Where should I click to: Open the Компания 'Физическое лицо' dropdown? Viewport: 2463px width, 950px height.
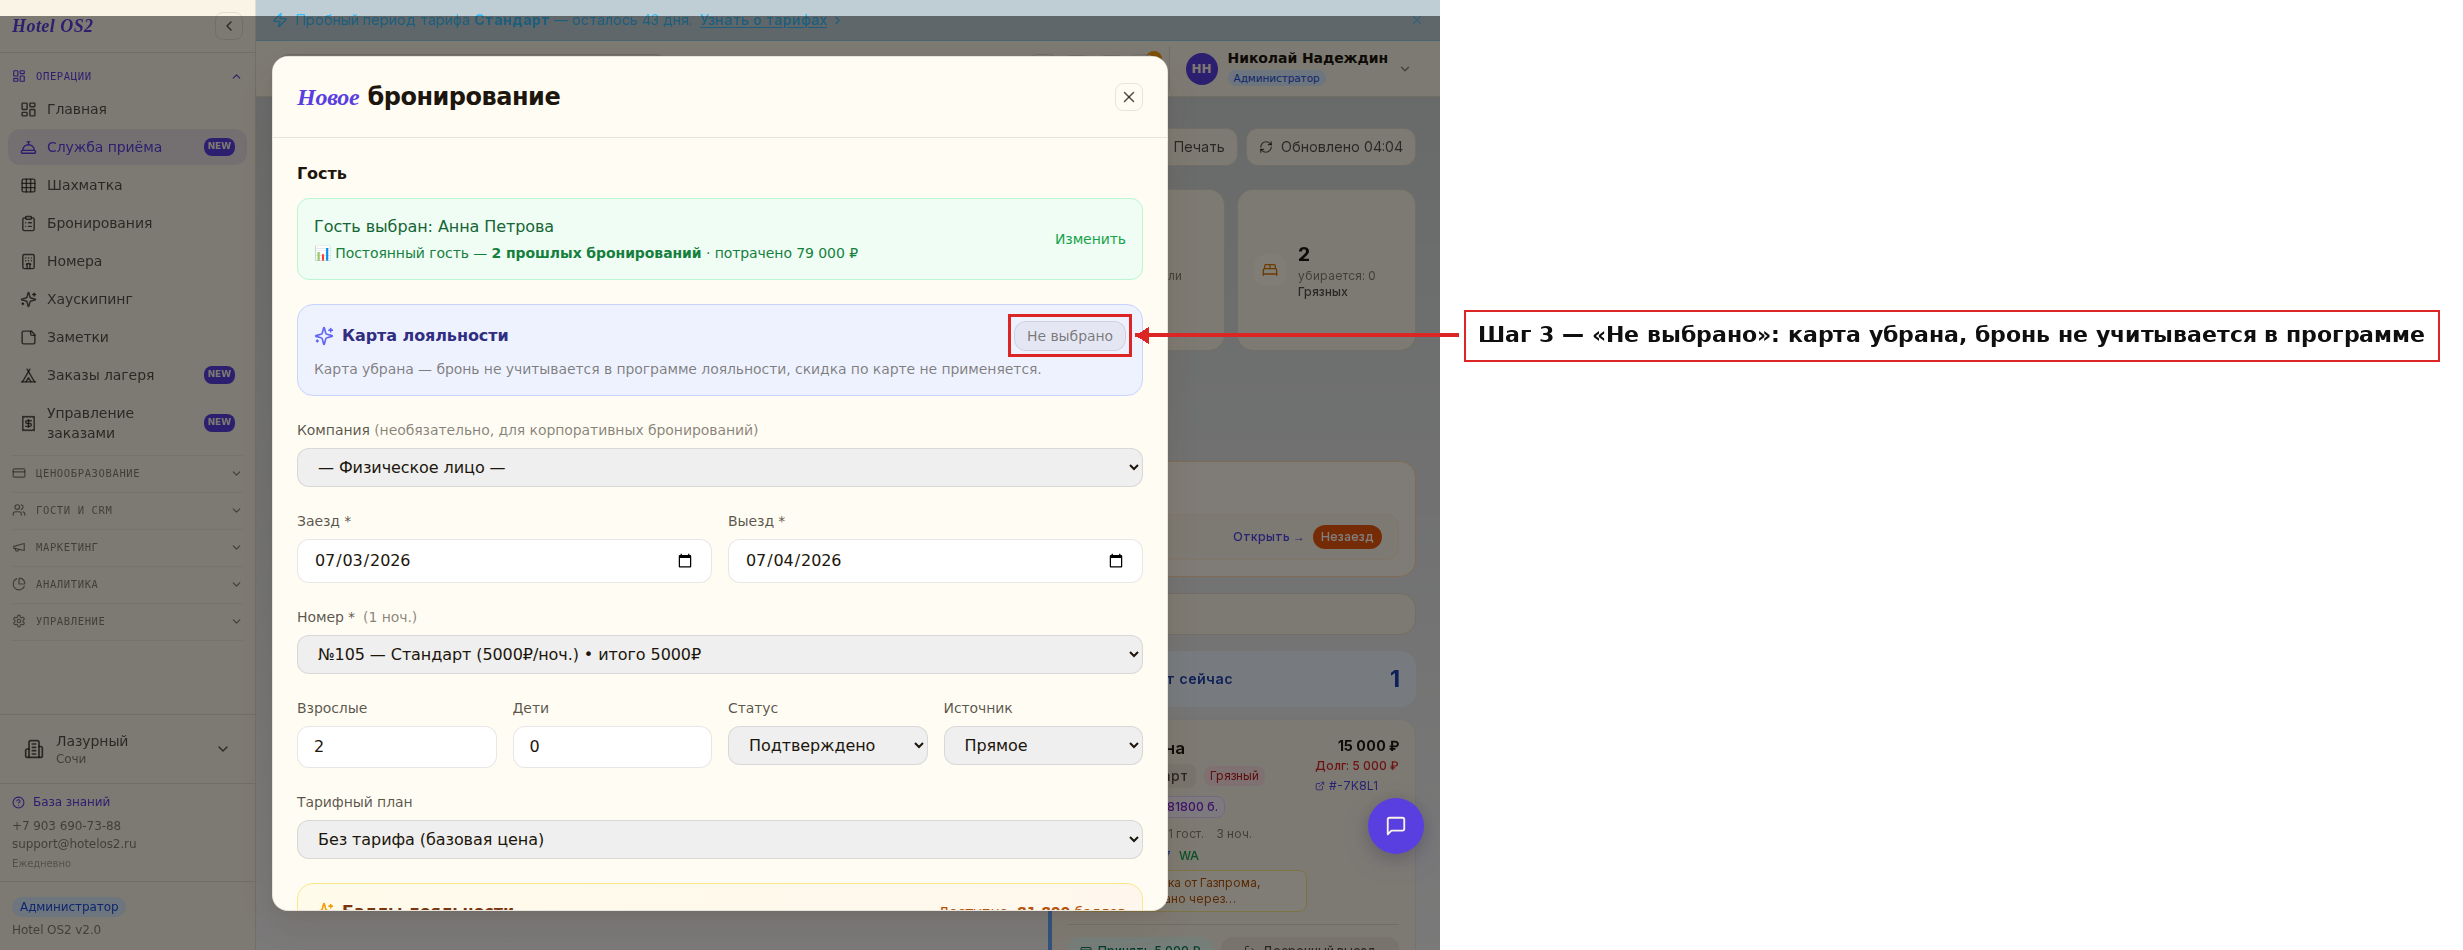pyautogui.click(x=719, y=467)
